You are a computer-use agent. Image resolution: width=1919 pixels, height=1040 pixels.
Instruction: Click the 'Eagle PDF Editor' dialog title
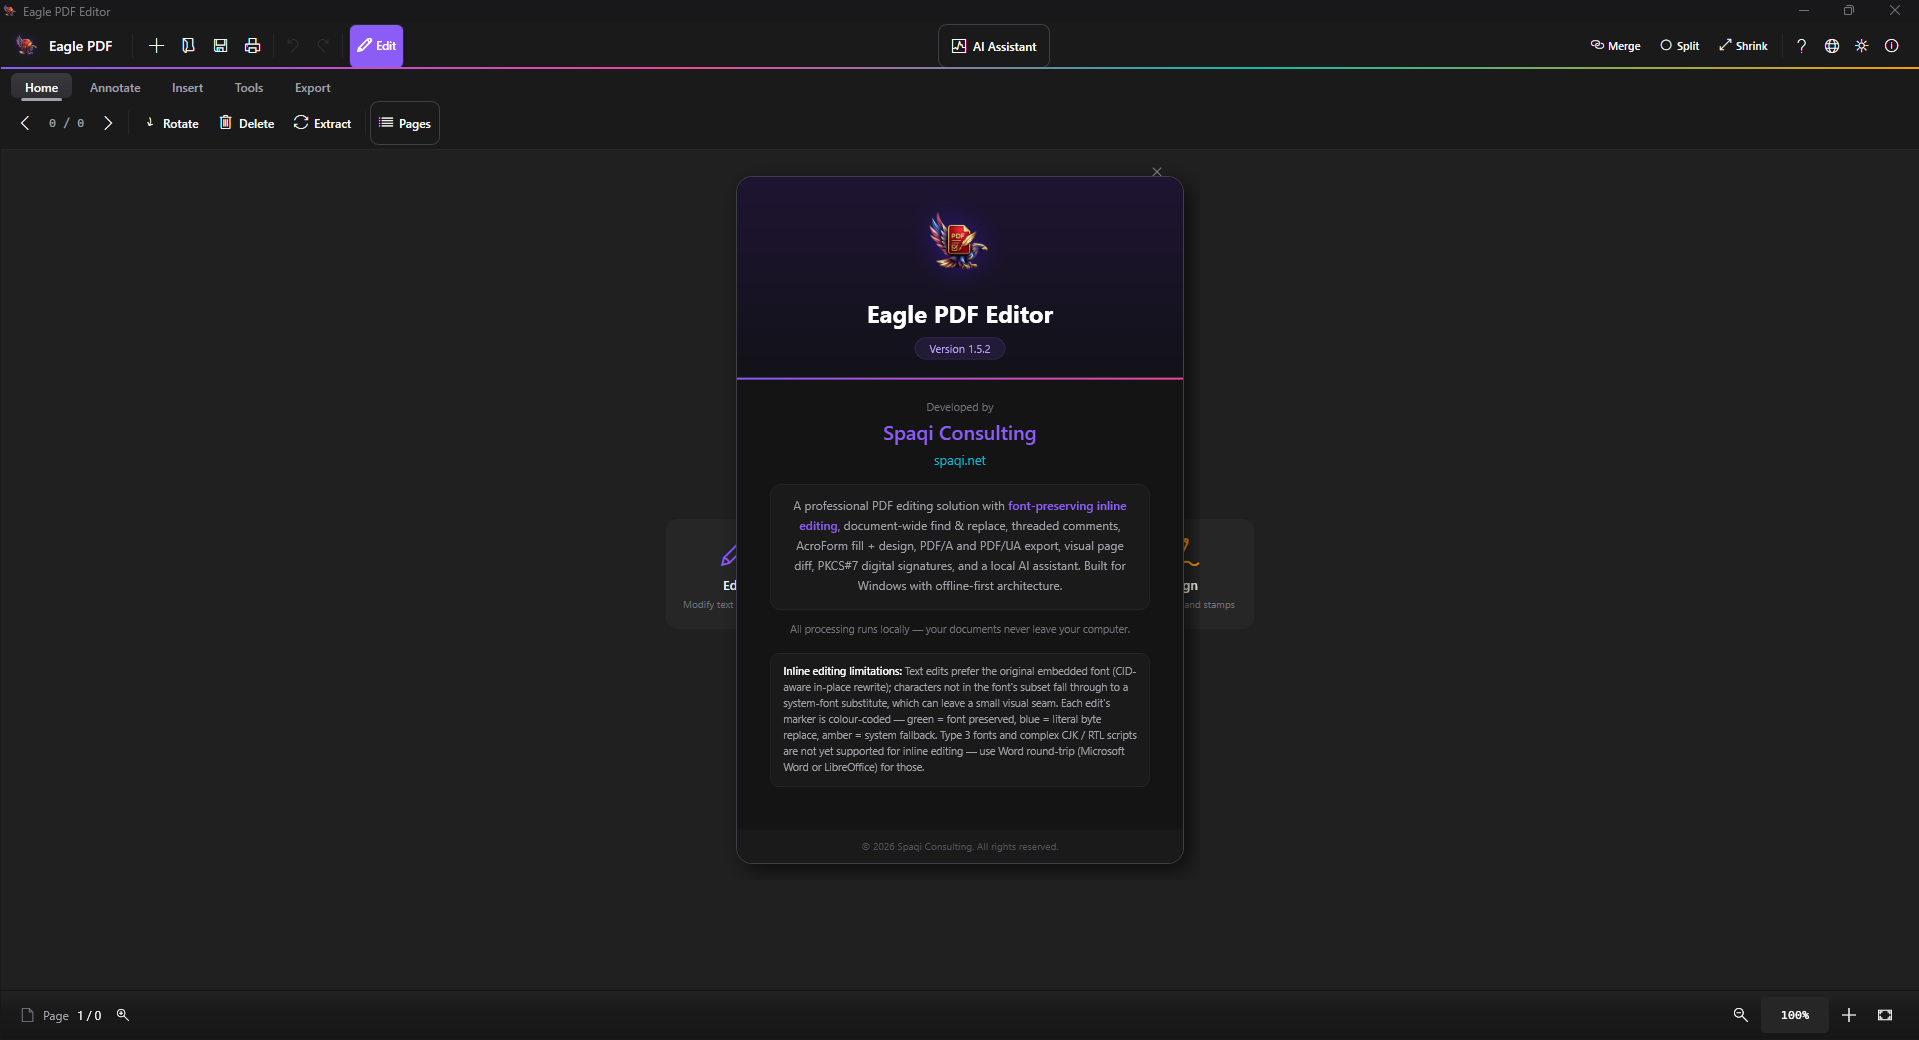point(960,315)
